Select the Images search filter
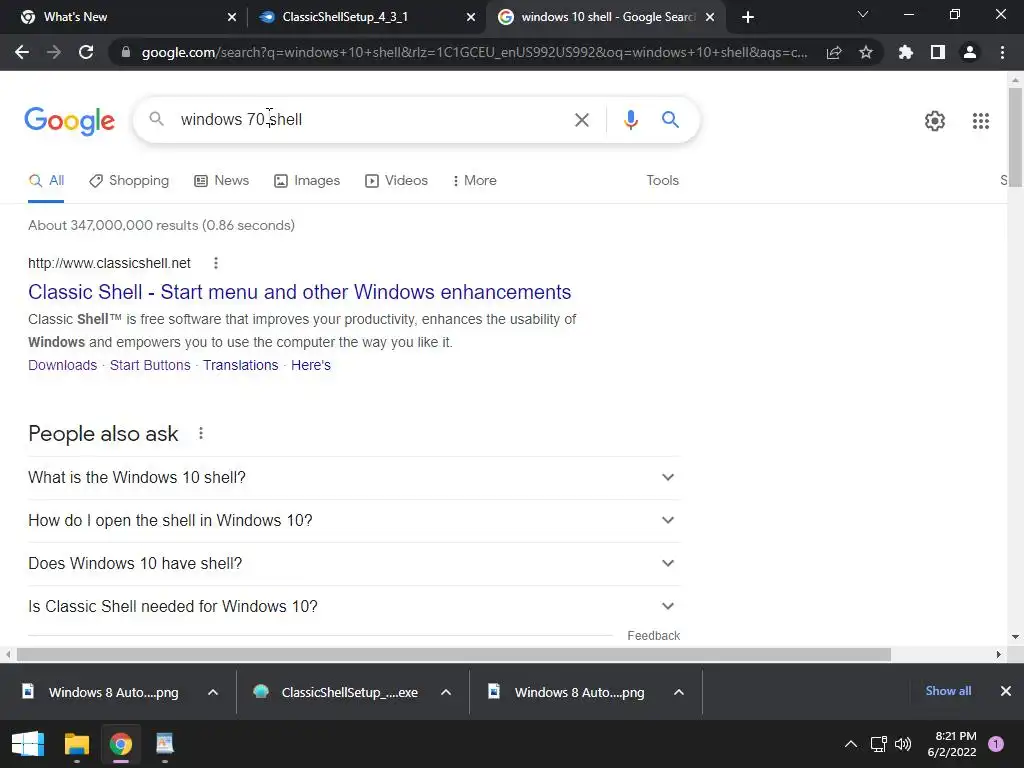The image size is (1024, 768). pyautogui.click(x=307, y=180)
